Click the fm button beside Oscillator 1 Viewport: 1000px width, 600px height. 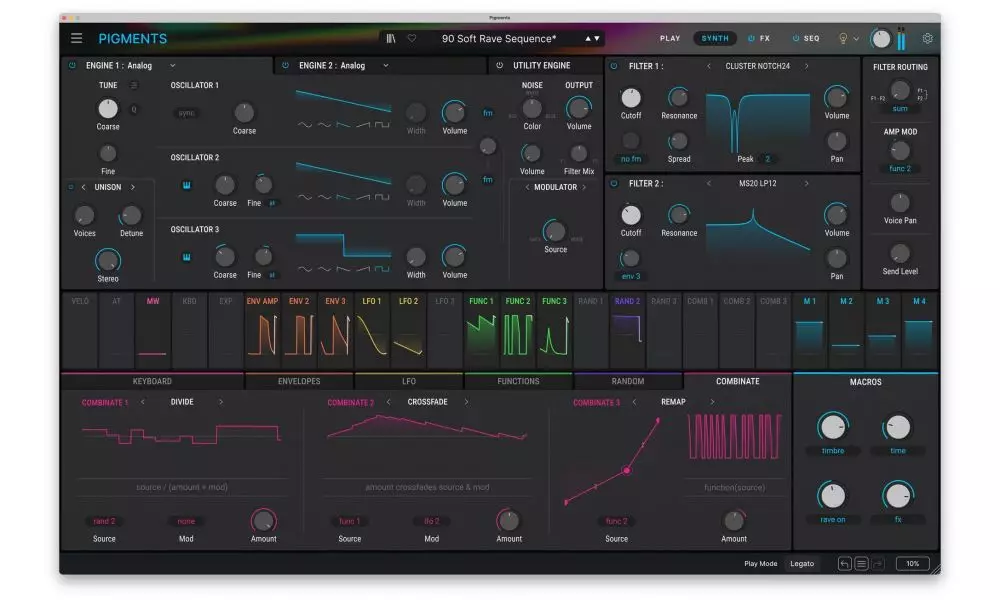pyautogui.click(x=488, y=113)
